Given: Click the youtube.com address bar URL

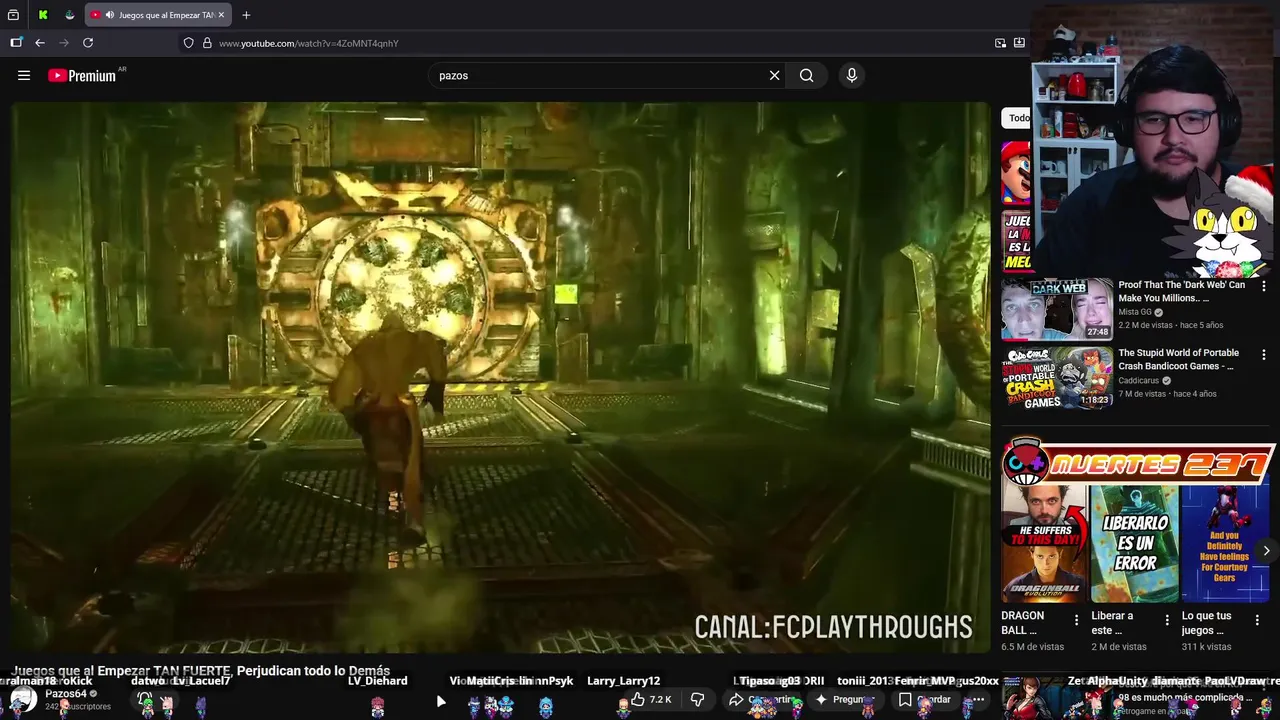Looking at the screenshot, I should point(309,43).
